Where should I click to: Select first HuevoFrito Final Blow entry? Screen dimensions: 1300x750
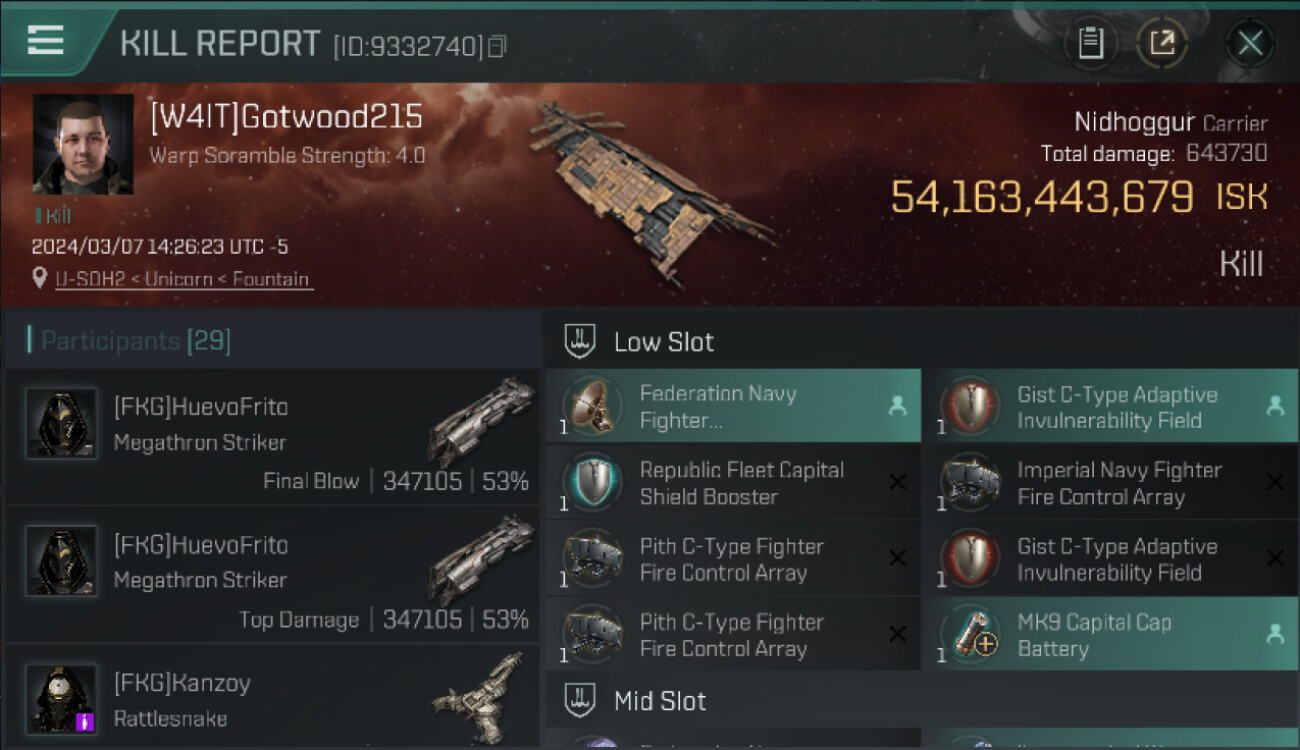(272, 436)
